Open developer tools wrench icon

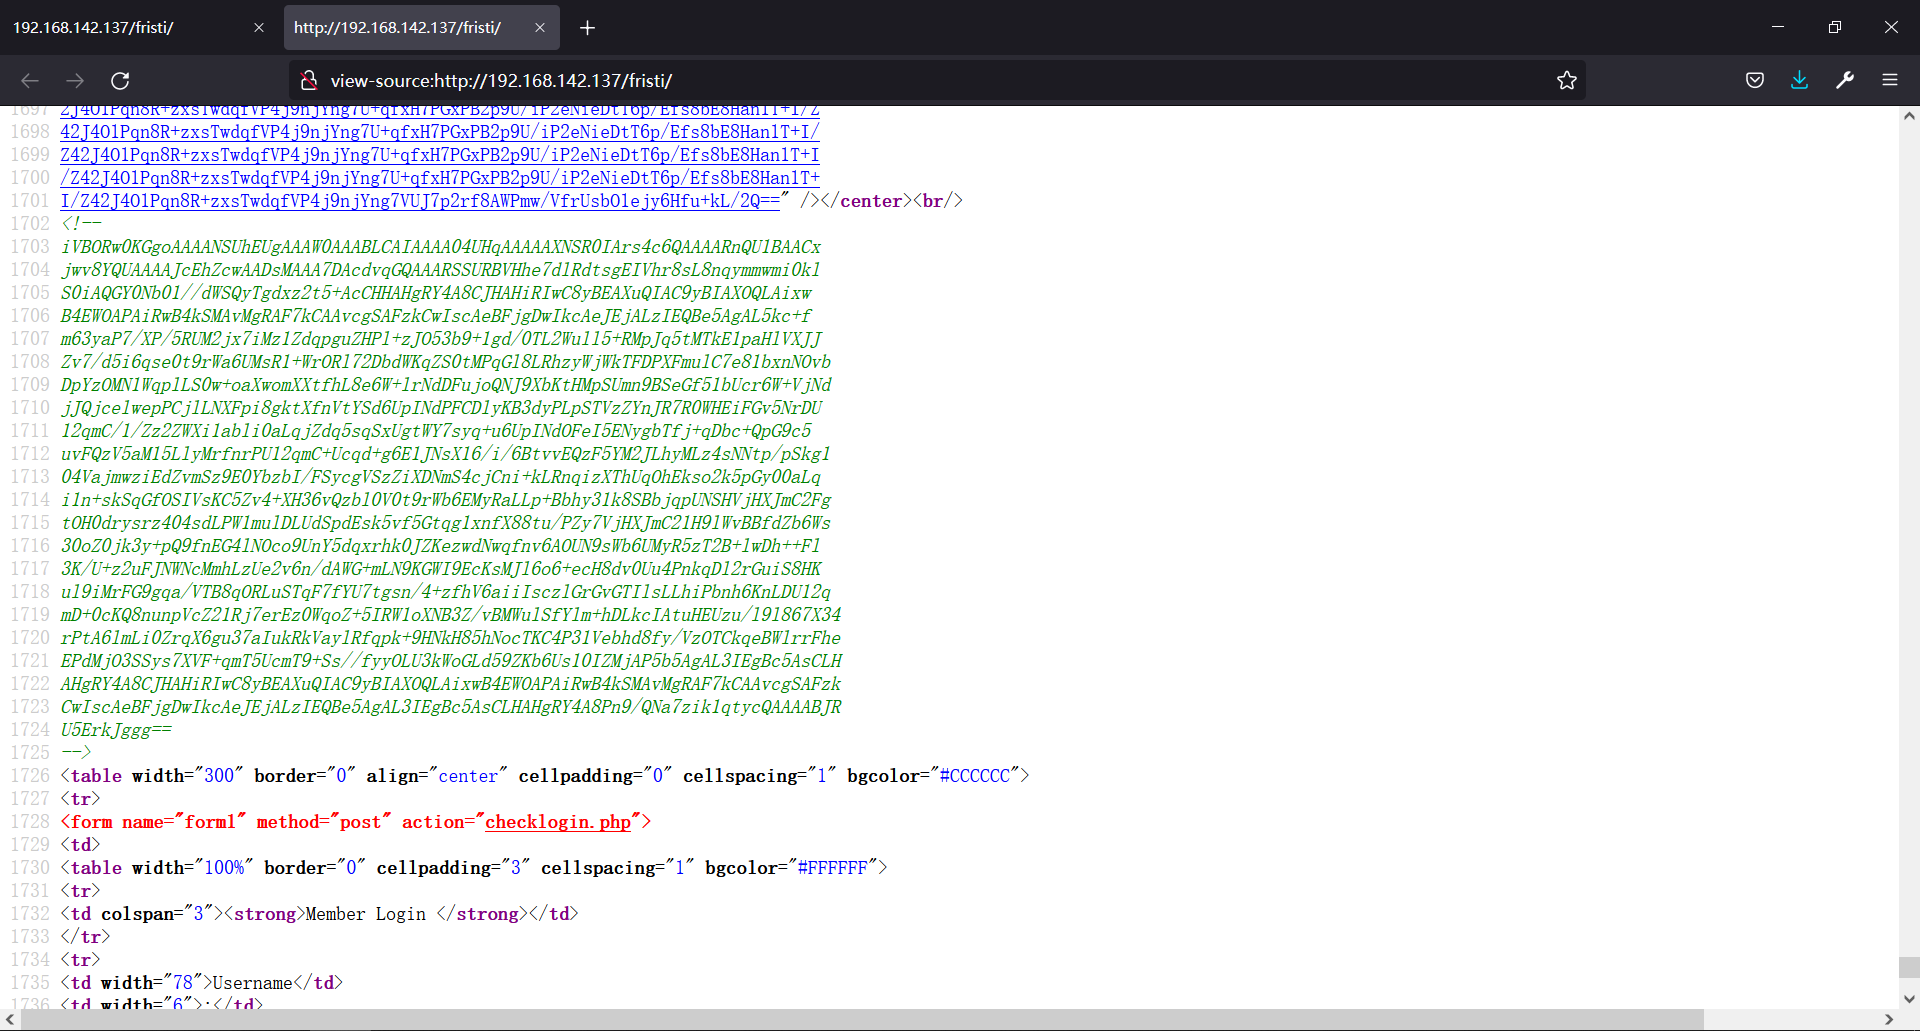click(1845, 80)
